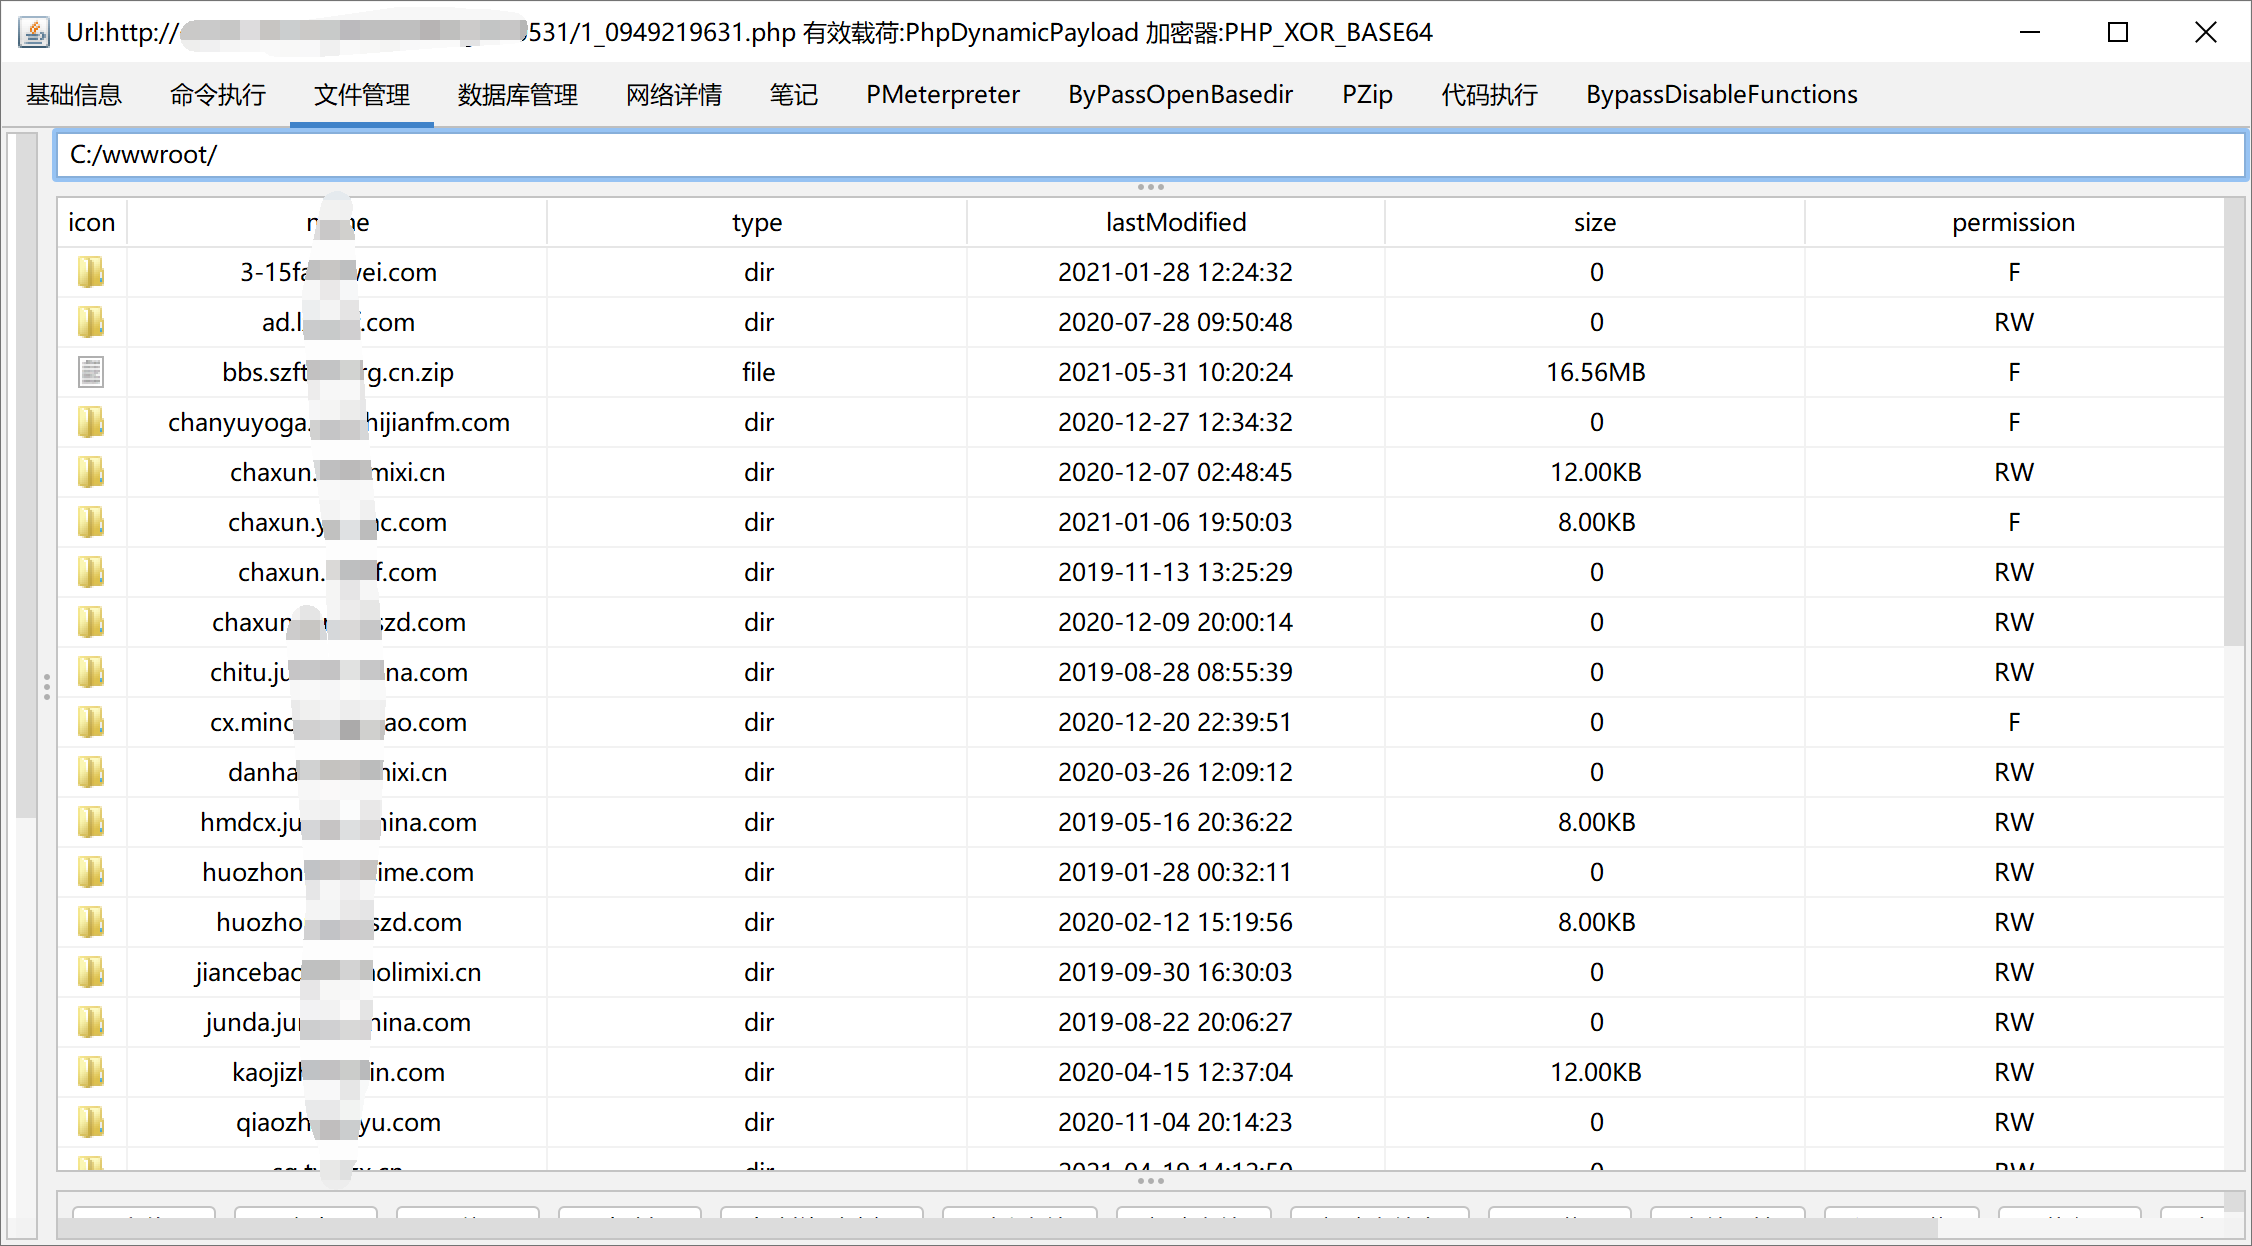Click the folder icon of the cx.min row
The width and height of the screenshot is (2252, 1246).
91,722
